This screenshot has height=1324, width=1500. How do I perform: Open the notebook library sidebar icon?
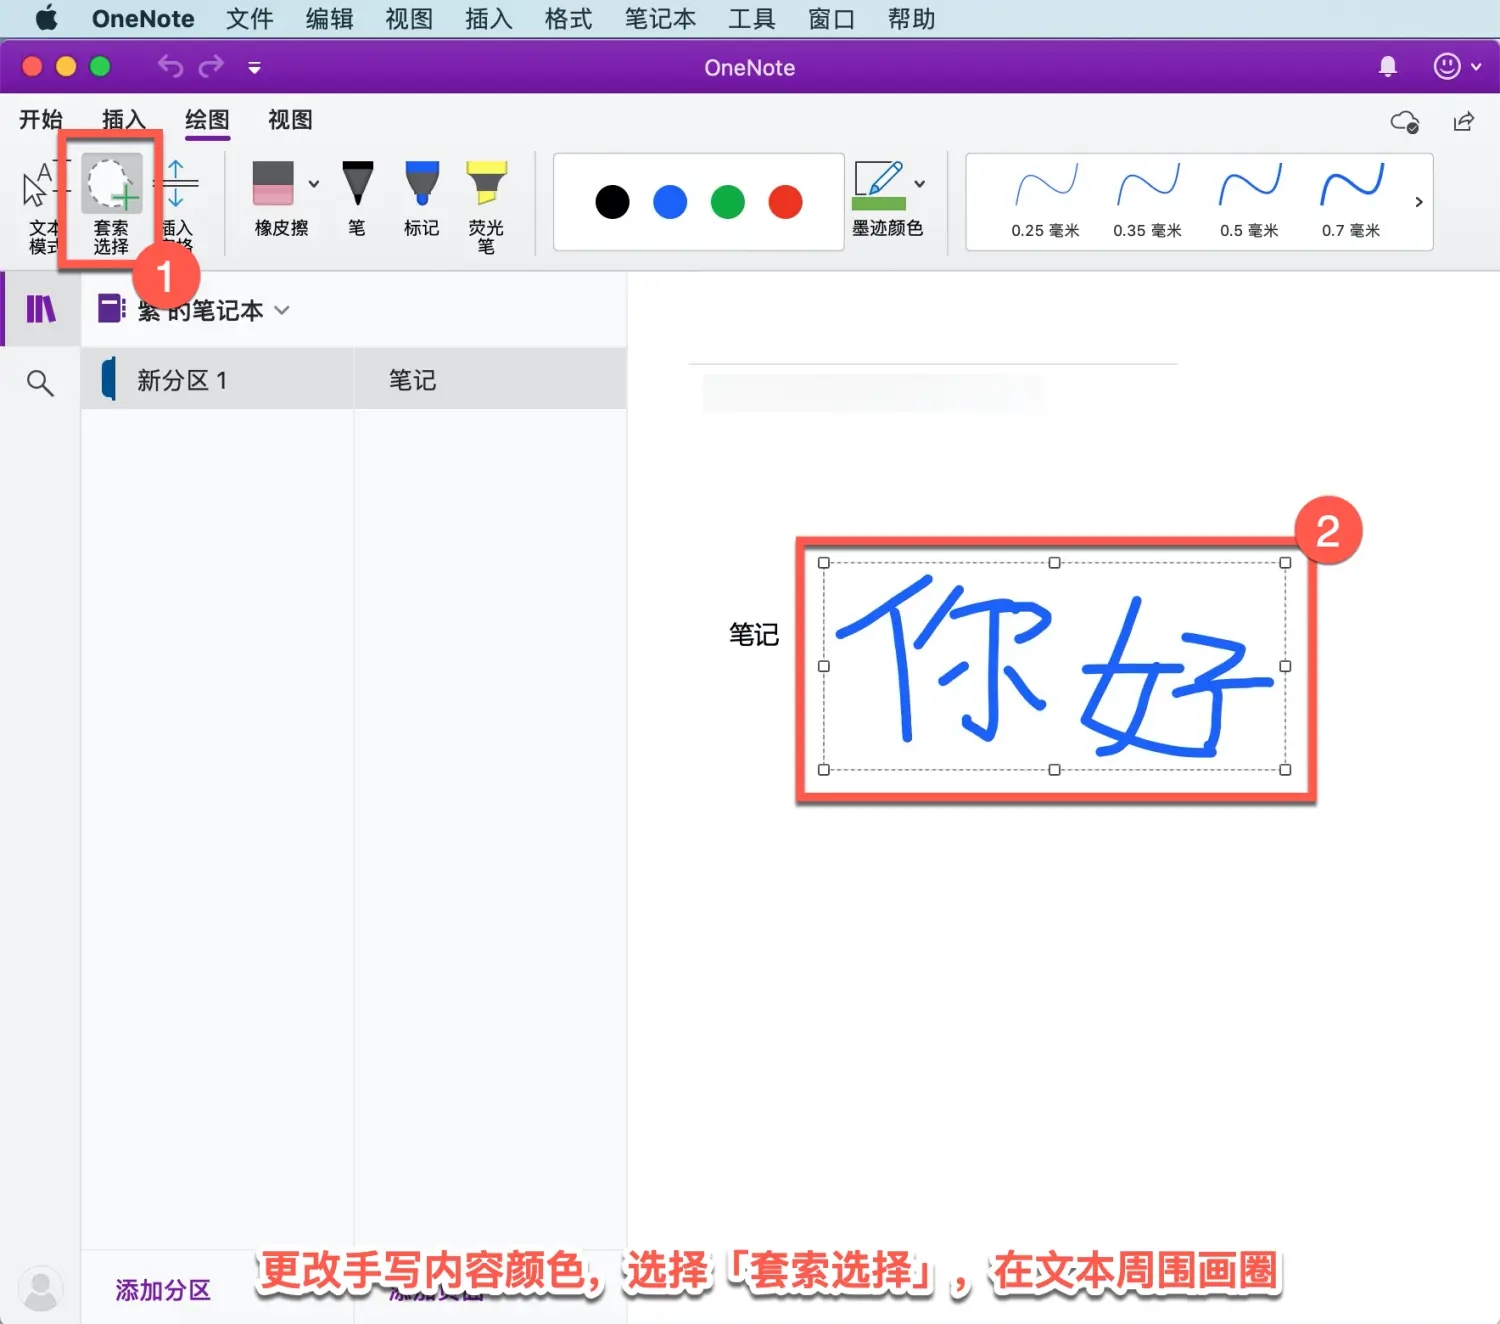(40, 310)
